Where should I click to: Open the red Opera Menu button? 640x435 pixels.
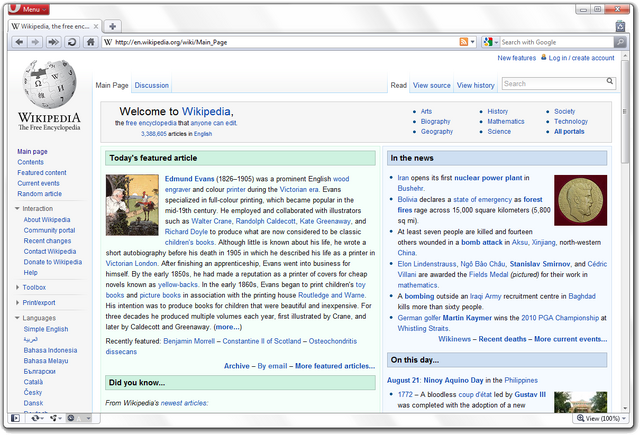pos(29,9)
